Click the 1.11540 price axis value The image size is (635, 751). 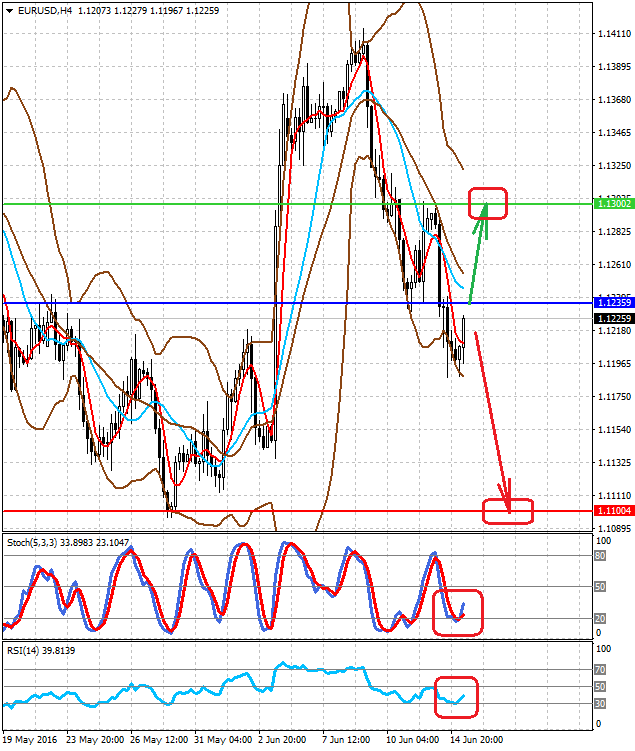[614, 430]
